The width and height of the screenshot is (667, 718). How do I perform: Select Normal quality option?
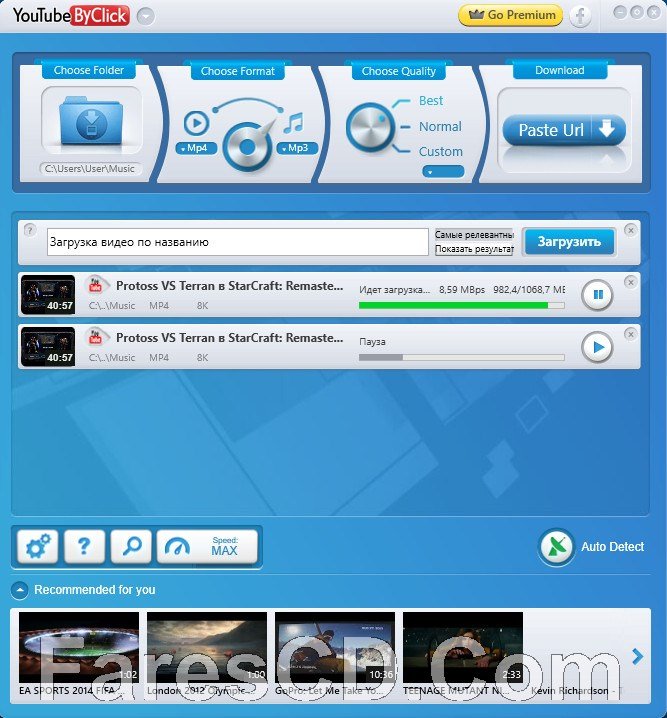pos(440,126)
